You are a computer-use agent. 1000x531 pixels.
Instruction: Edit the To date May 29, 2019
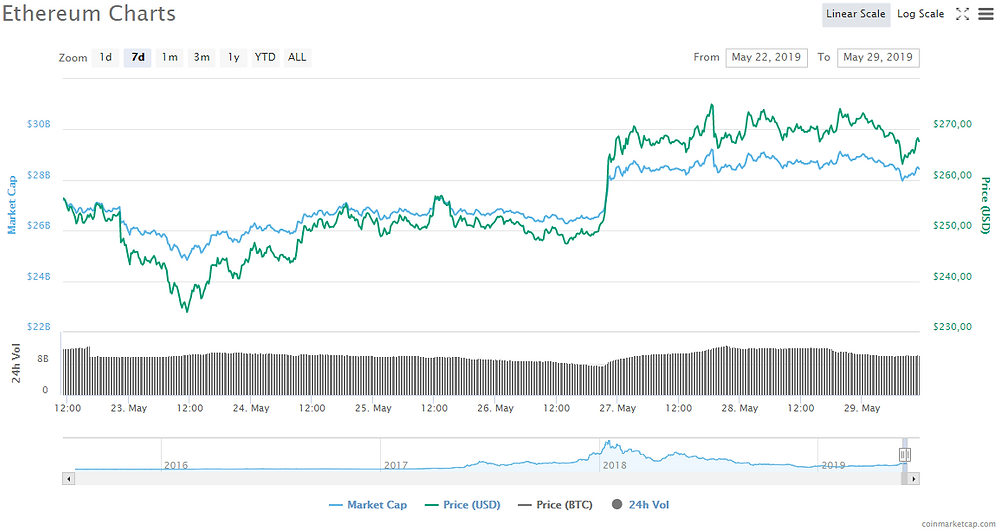[x=878, y=57]
